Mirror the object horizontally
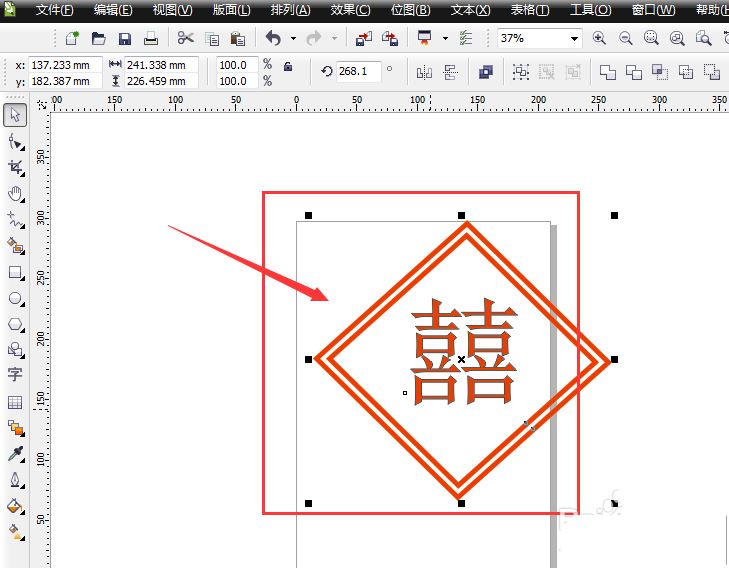Image resolution: width=729 pixels, height=568 pixels. coord(424,72)
